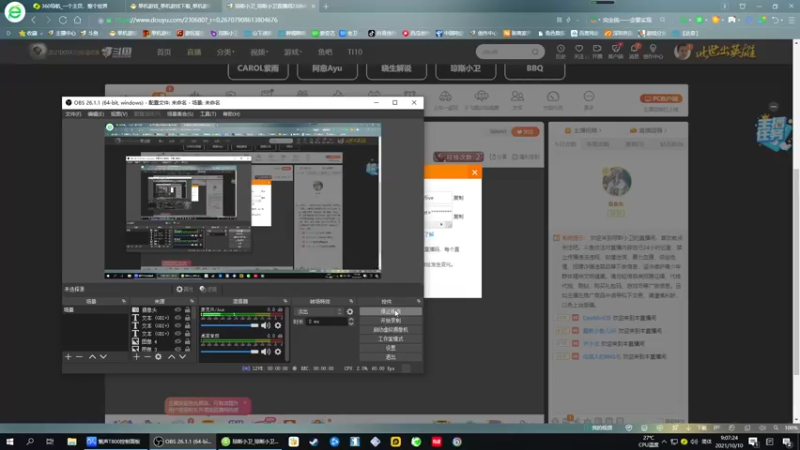Go to Douyu live tab in navigation
The height and width of the screenshot is (450, 800).
coord(194,52)
